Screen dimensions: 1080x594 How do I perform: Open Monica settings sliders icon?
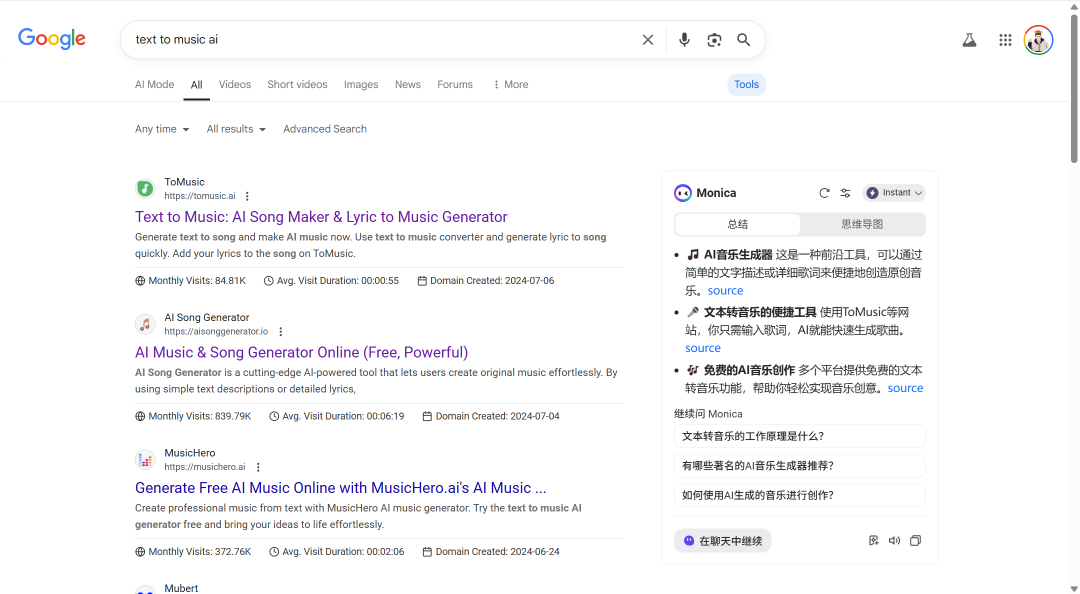click(x=845, y=193)
